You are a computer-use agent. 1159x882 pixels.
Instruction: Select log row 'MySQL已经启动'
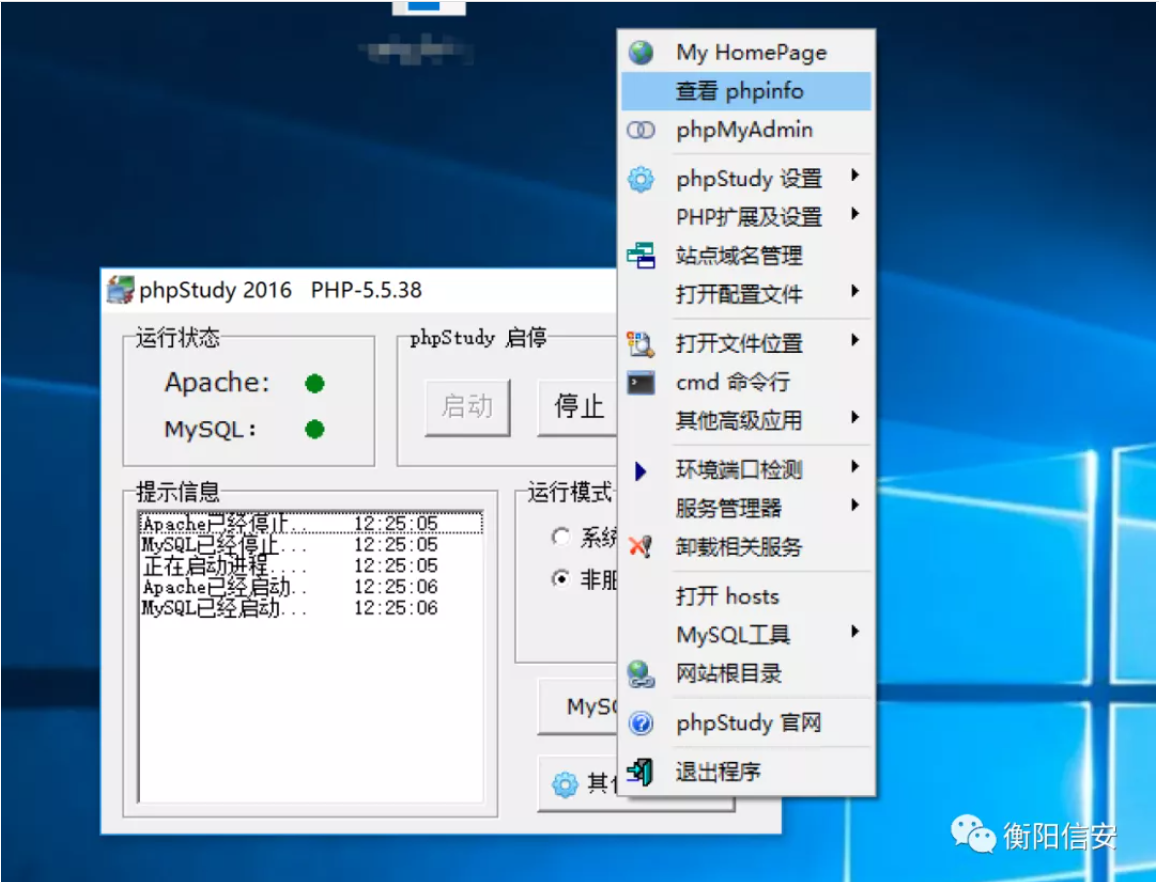tap(310, 608)
